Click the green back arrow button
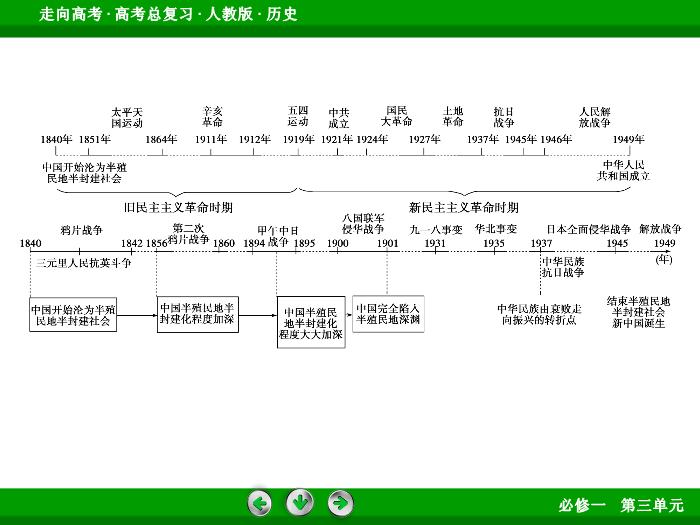The image size is (700, 525). pos(260,503)
